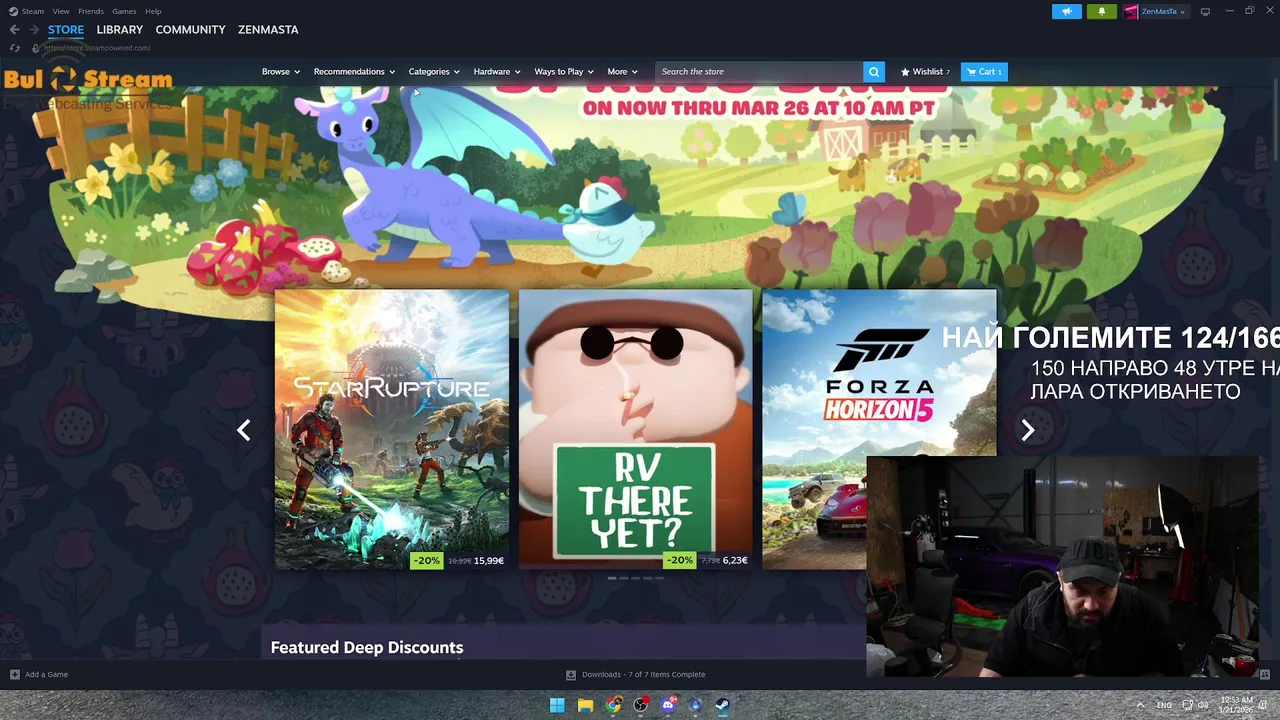Screen dimensions: 1280x720
Task: Click the RV There Yet? 6,23€ price
Action: tap(735, 561)
